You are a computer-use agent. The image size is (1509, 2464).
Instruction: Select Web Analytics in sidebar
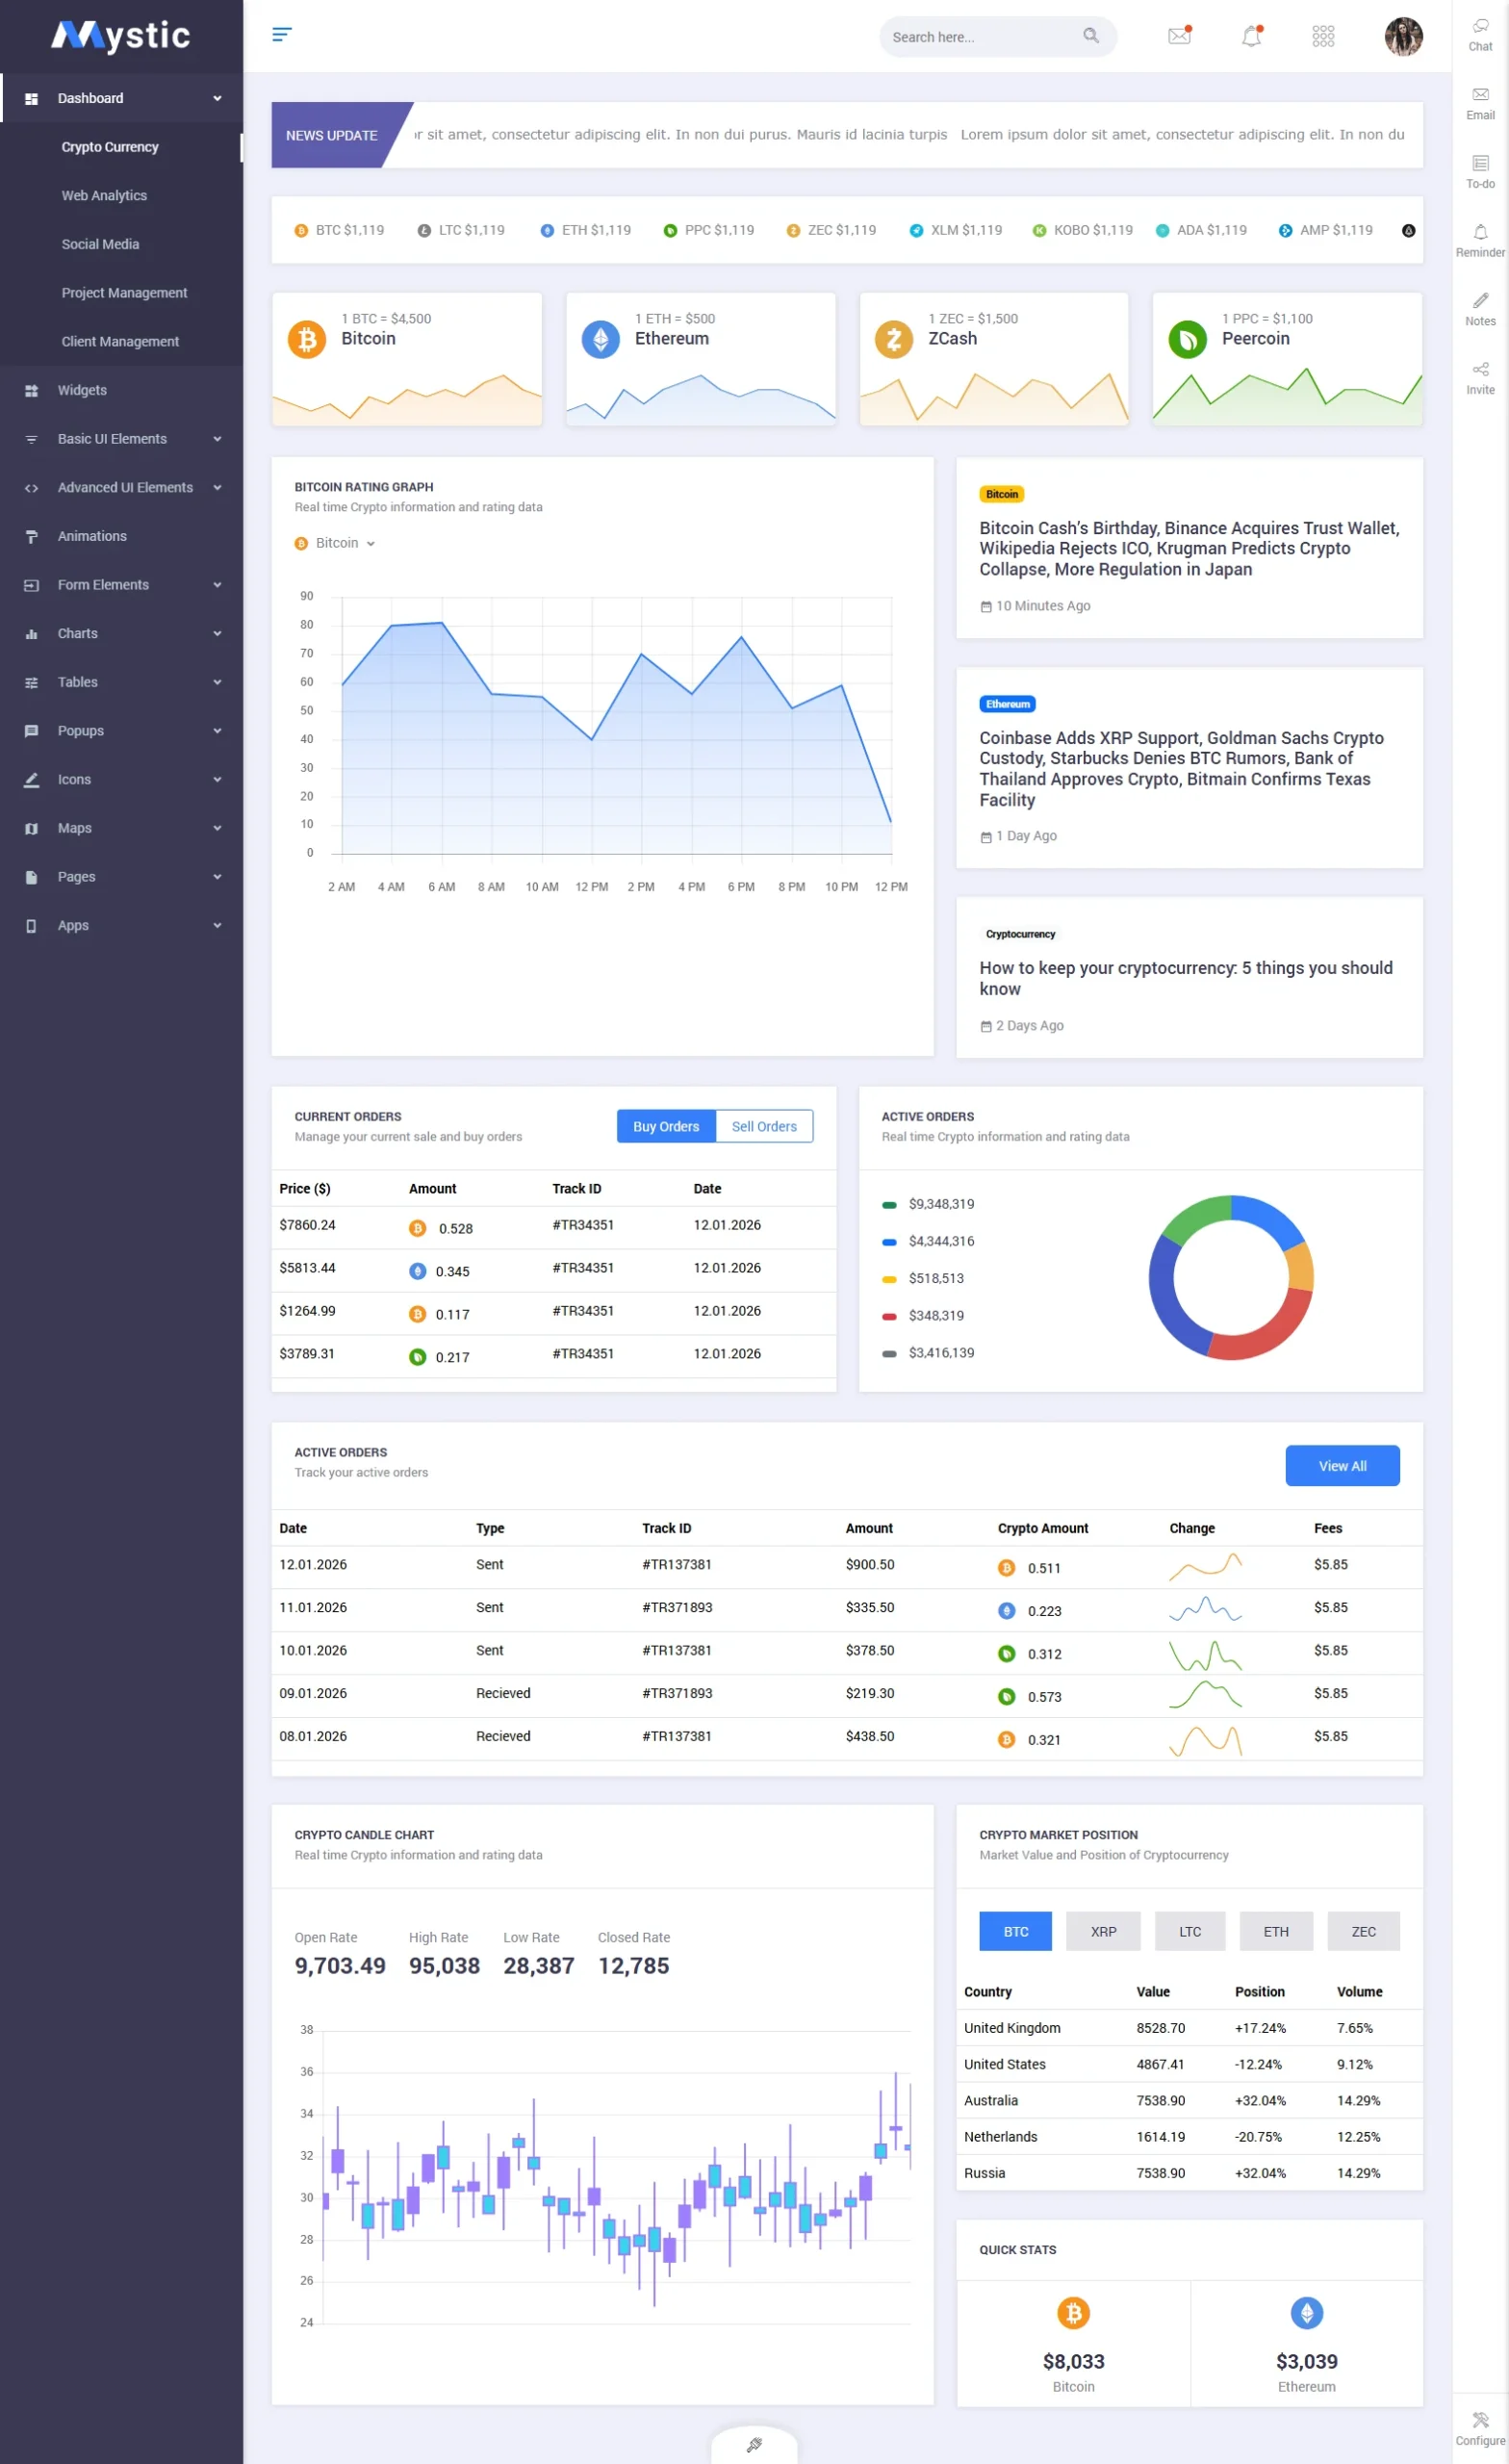(104, 196)
